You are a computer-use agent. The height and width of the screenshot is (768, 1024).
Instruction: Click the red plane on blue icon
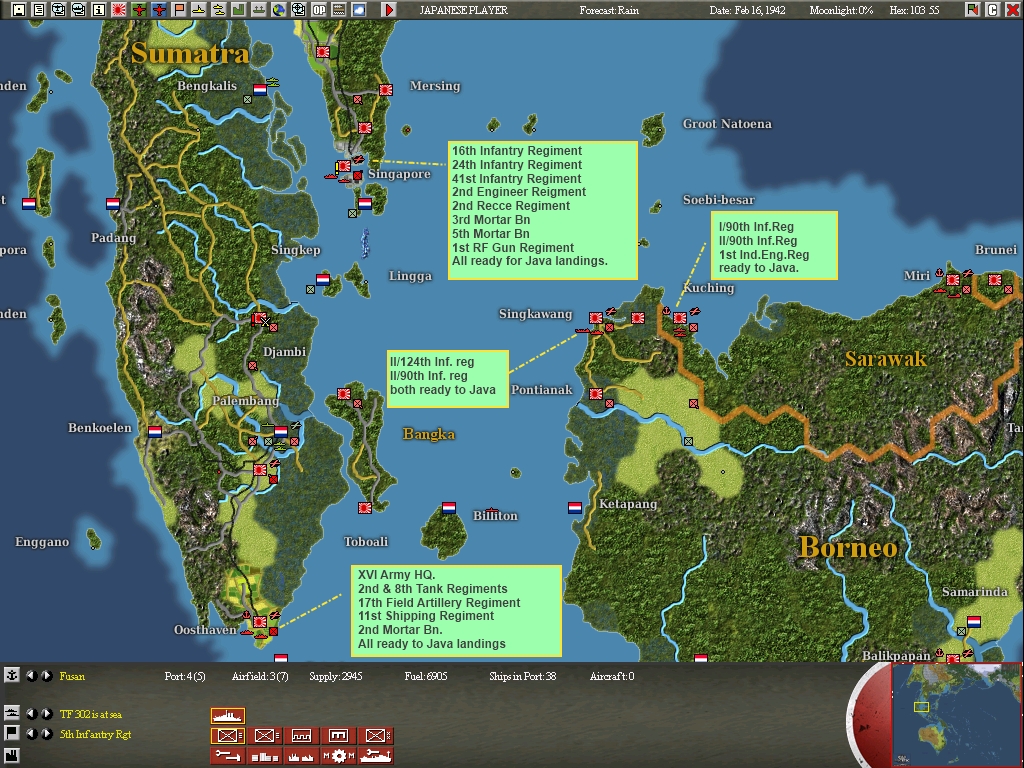click(x=159, y=9)
